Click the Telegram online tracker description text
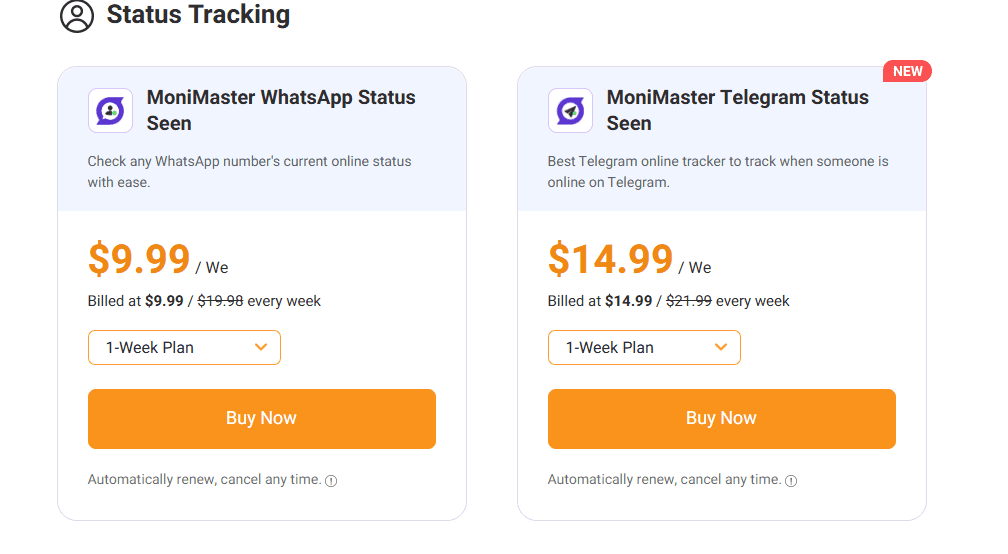The width and height of the screenshot is (1008, 554). (717, 171)
